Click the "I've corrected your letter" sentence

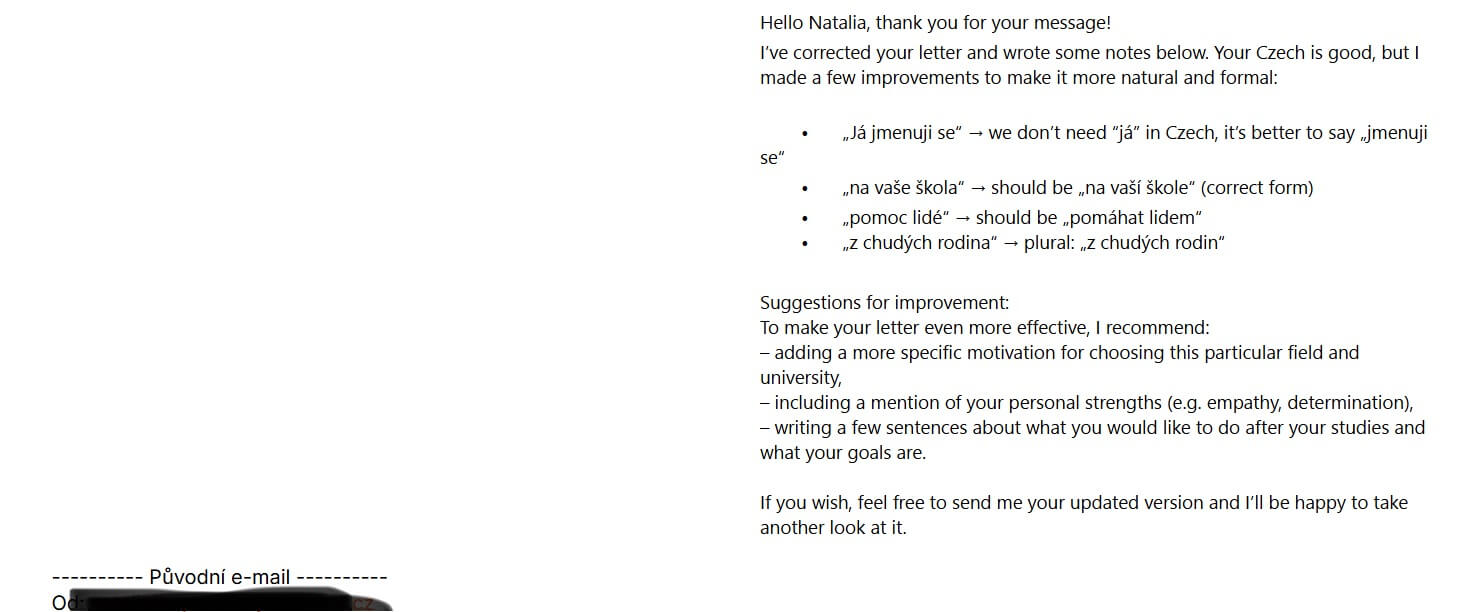(x=1089, y=53)
